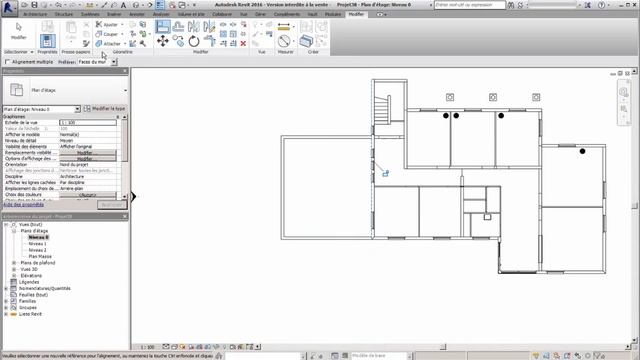640x360 pixels.
Task: Select the Modifier arrow tool
Action: point(18,31)
